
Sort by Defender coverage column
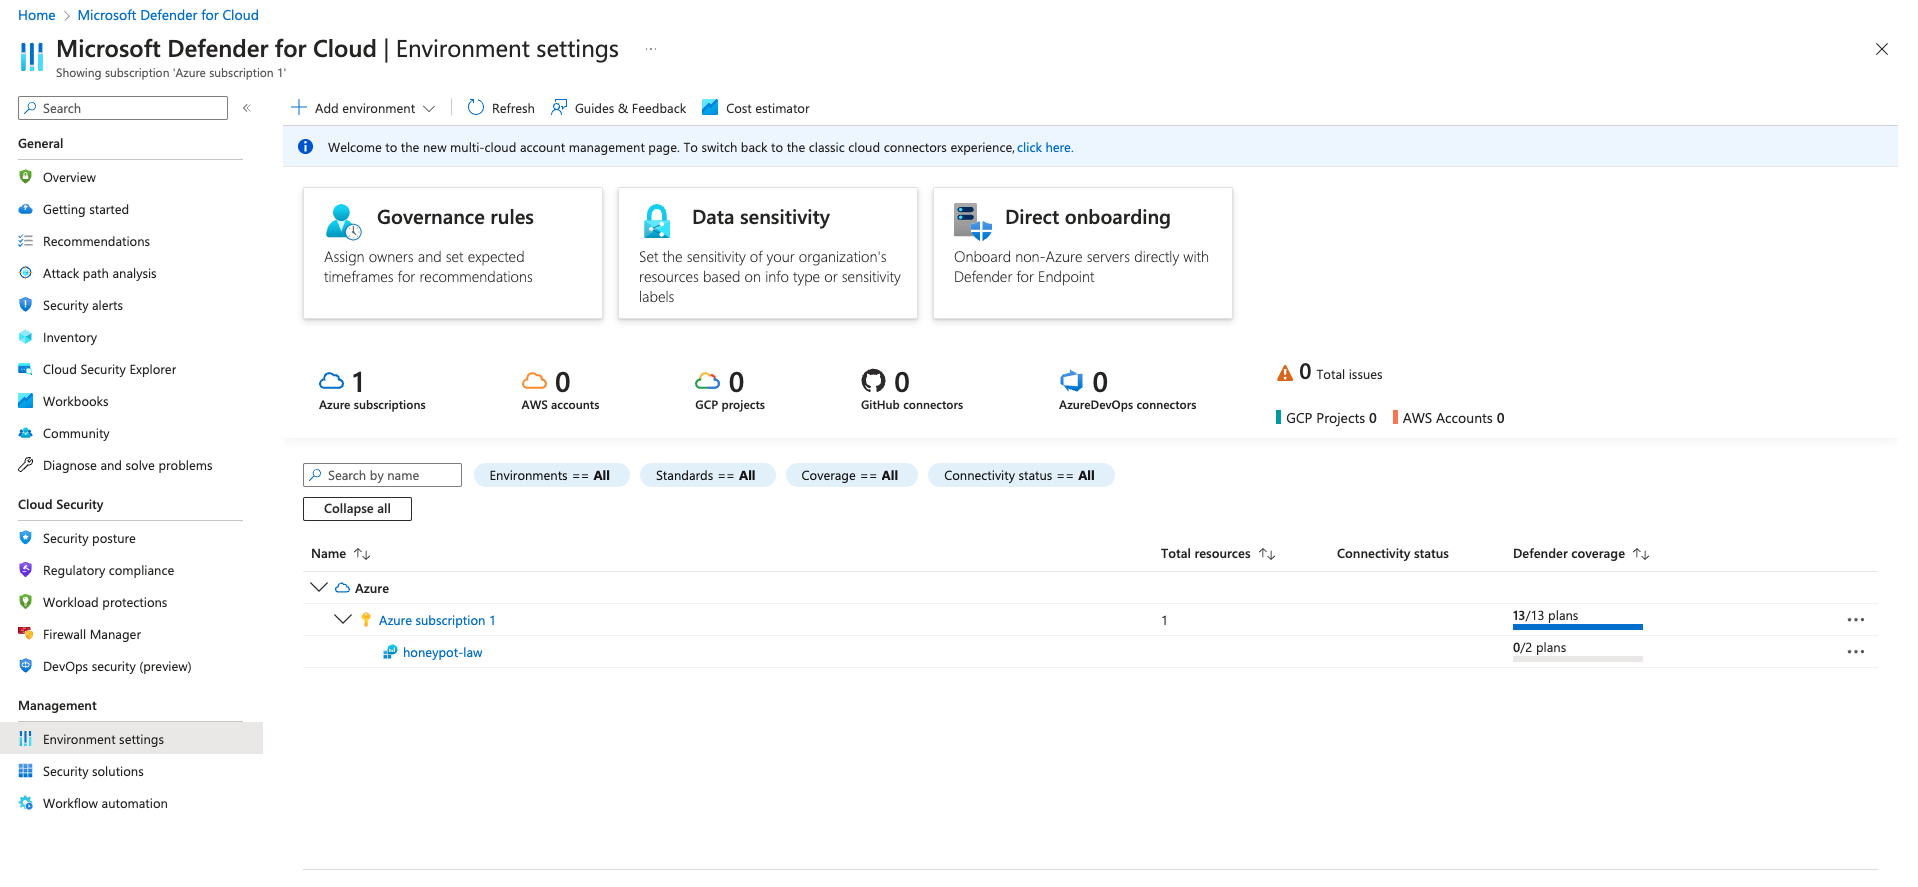[1580, 553]
